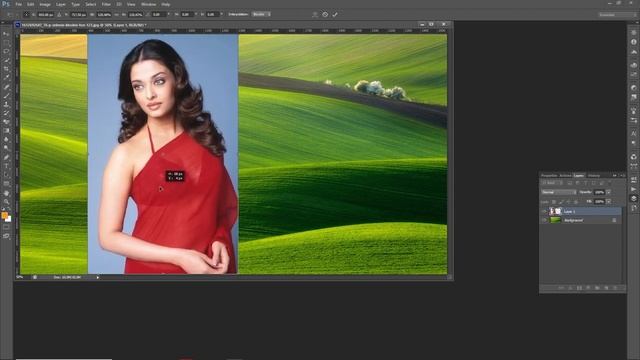Select the Brush tool
Image resolution: width=640 pixels, height=360 pixels.
click(6, 96)
